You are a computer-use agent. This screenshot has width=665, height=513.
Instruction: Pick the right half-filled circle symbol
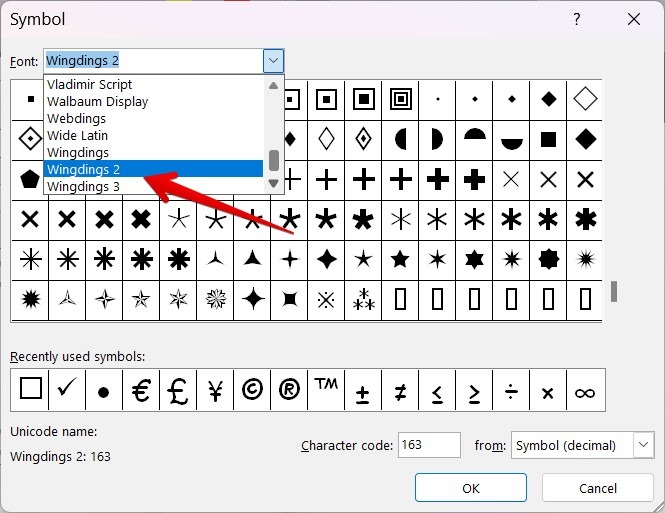point(437,140)
